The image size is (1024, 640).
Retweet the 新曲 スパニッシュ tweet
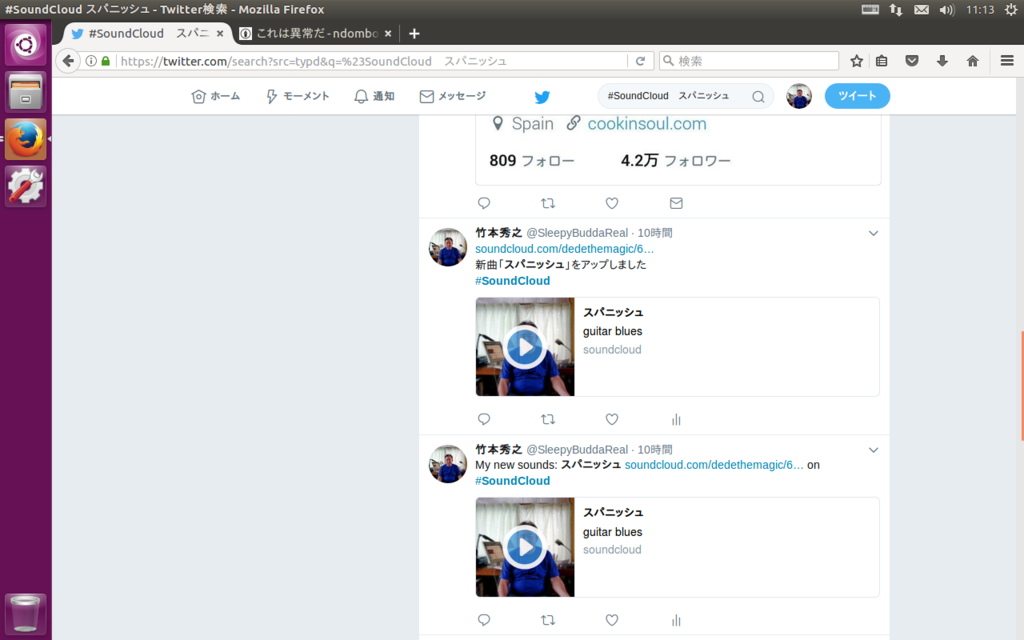(548, 419)
